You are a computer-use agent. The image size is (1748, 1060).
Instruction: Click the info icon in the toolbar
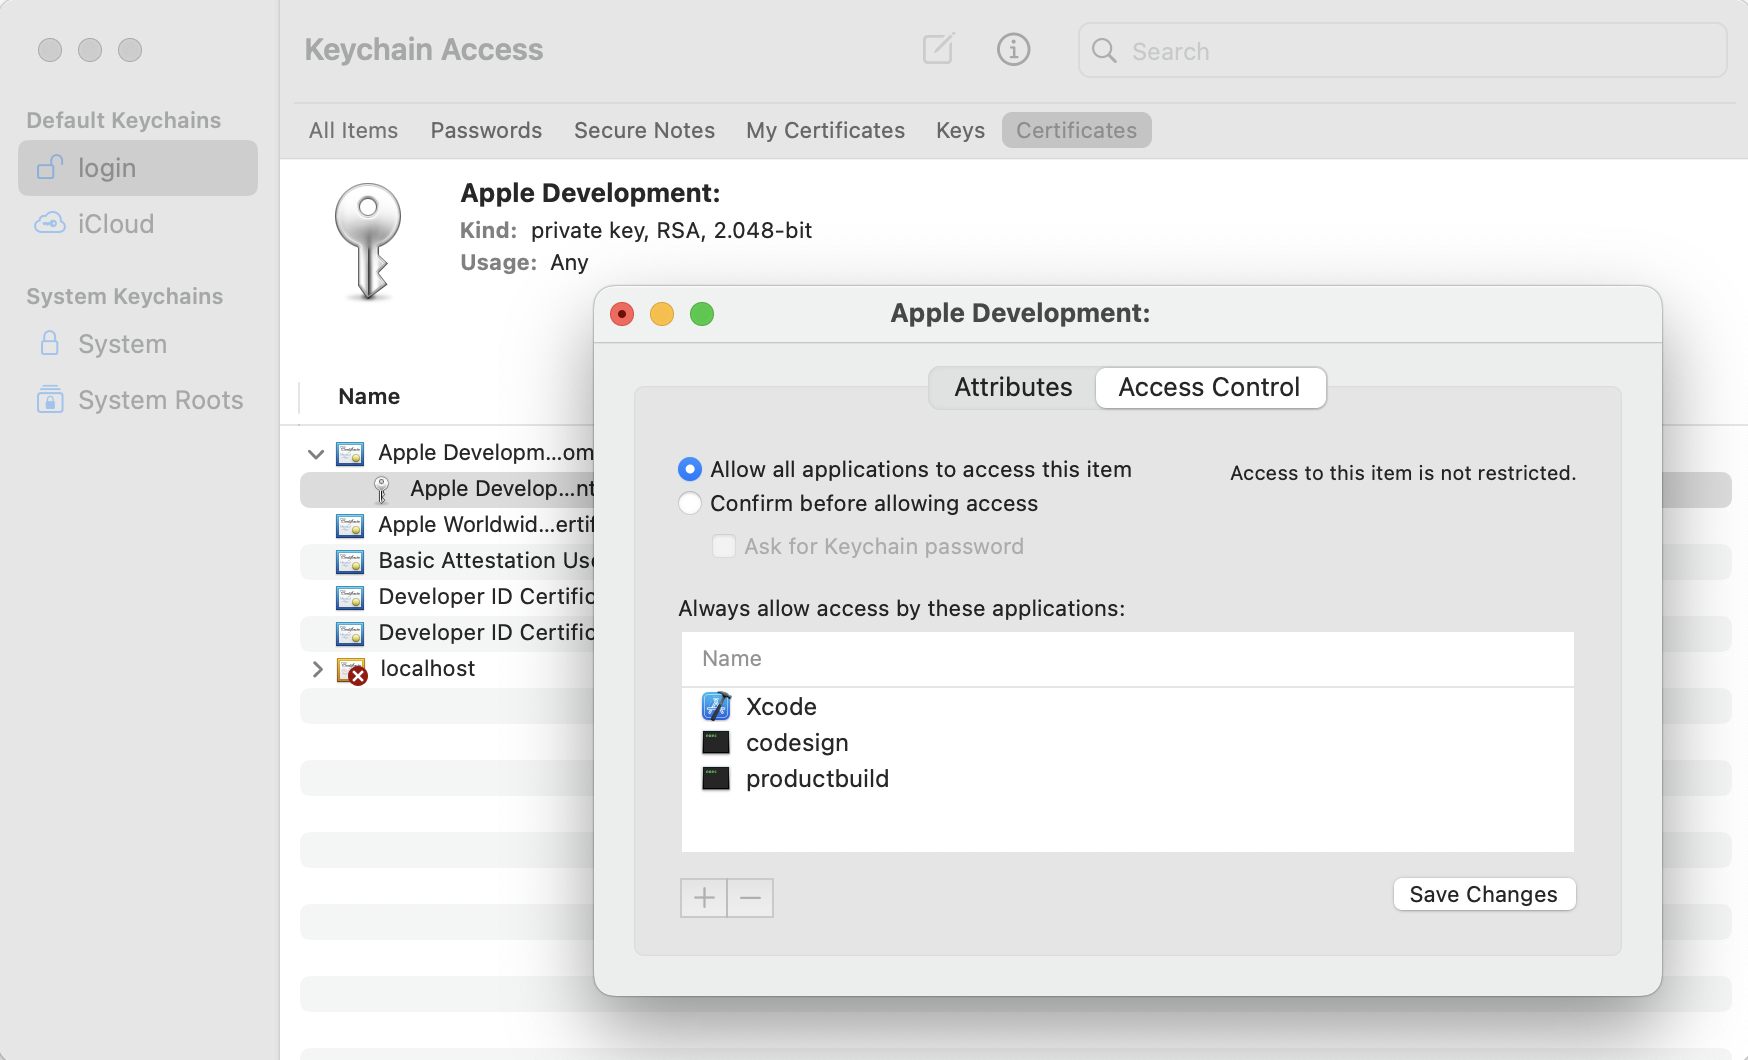tap(1013, 49)
